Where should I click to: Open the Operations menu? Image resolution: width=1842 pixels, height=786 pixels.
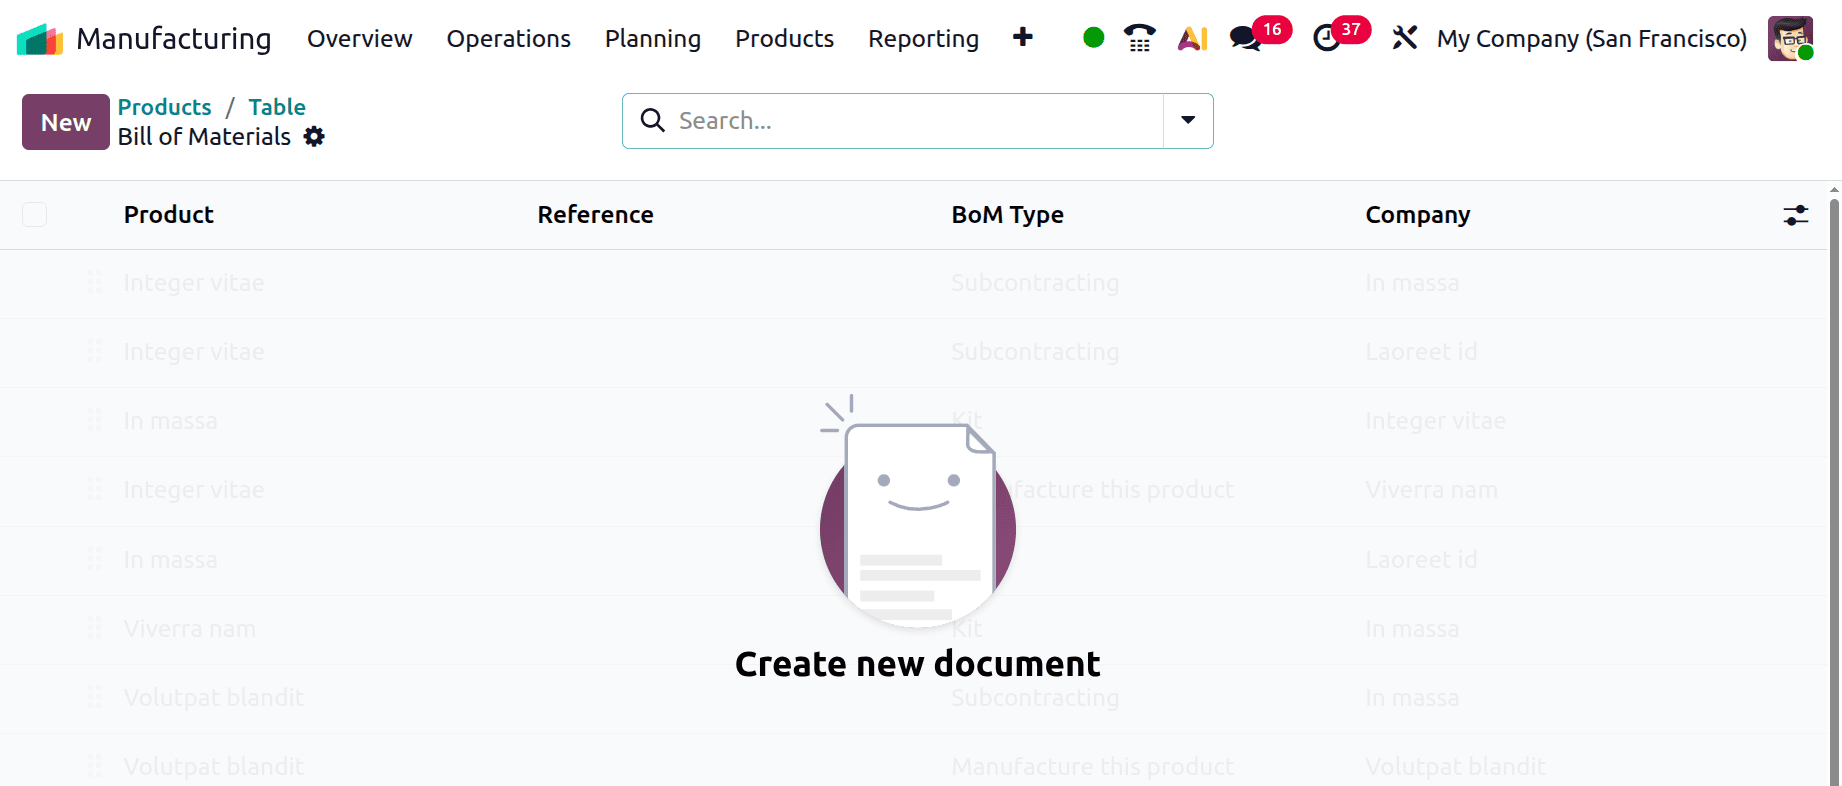[509, 39]
